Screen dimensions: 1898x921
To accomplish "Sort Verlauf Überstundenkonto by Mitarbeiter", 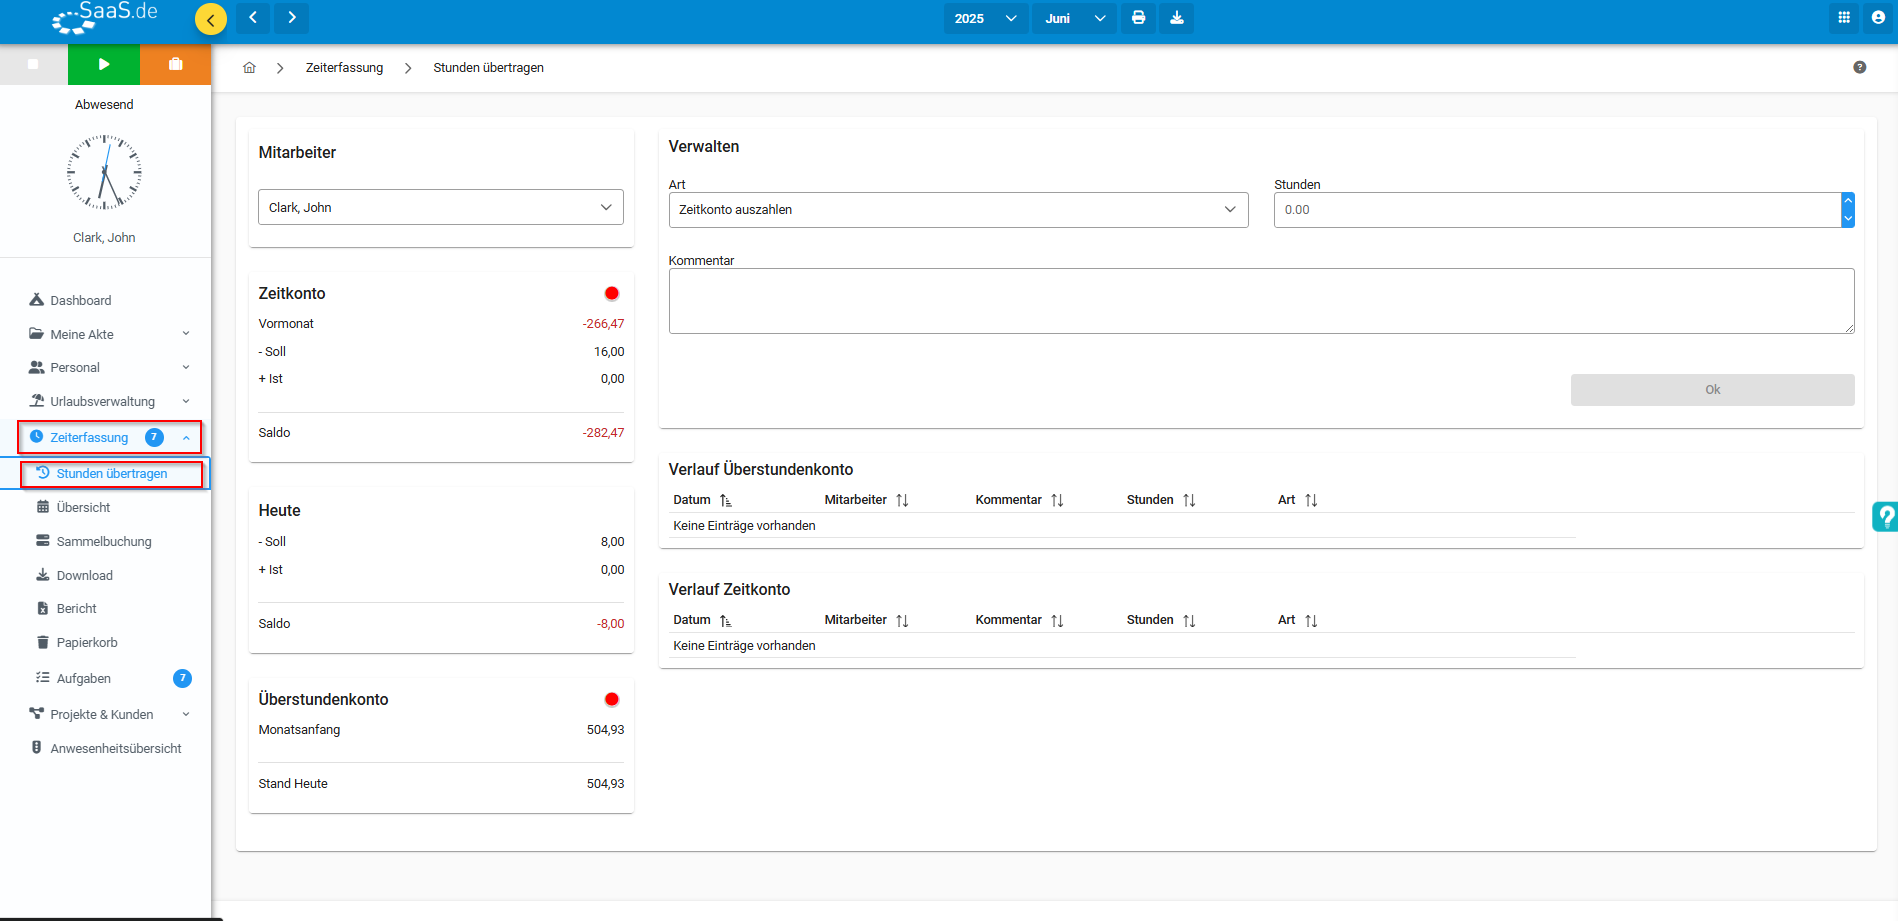I will point(902,500).
